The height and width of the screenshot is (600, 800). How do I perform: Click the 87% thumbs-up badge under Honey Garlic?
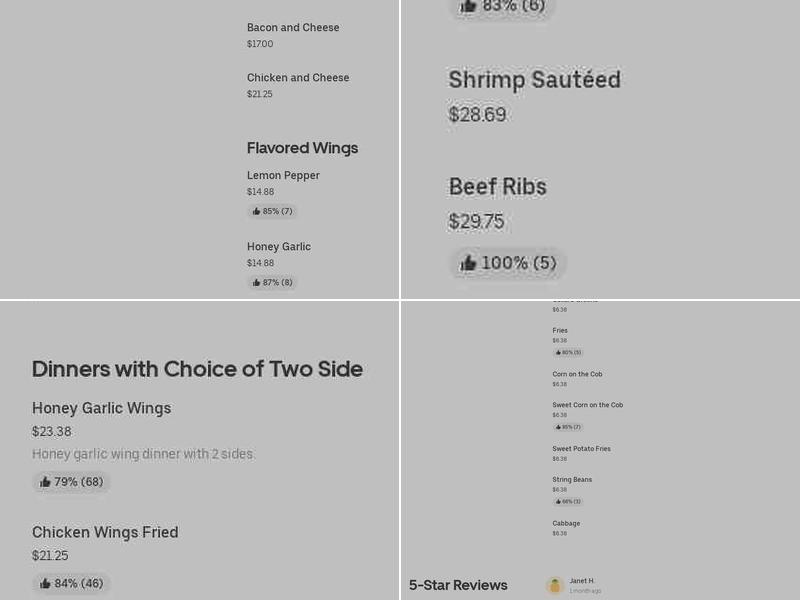pyautogui.click(x=271, y=282)
